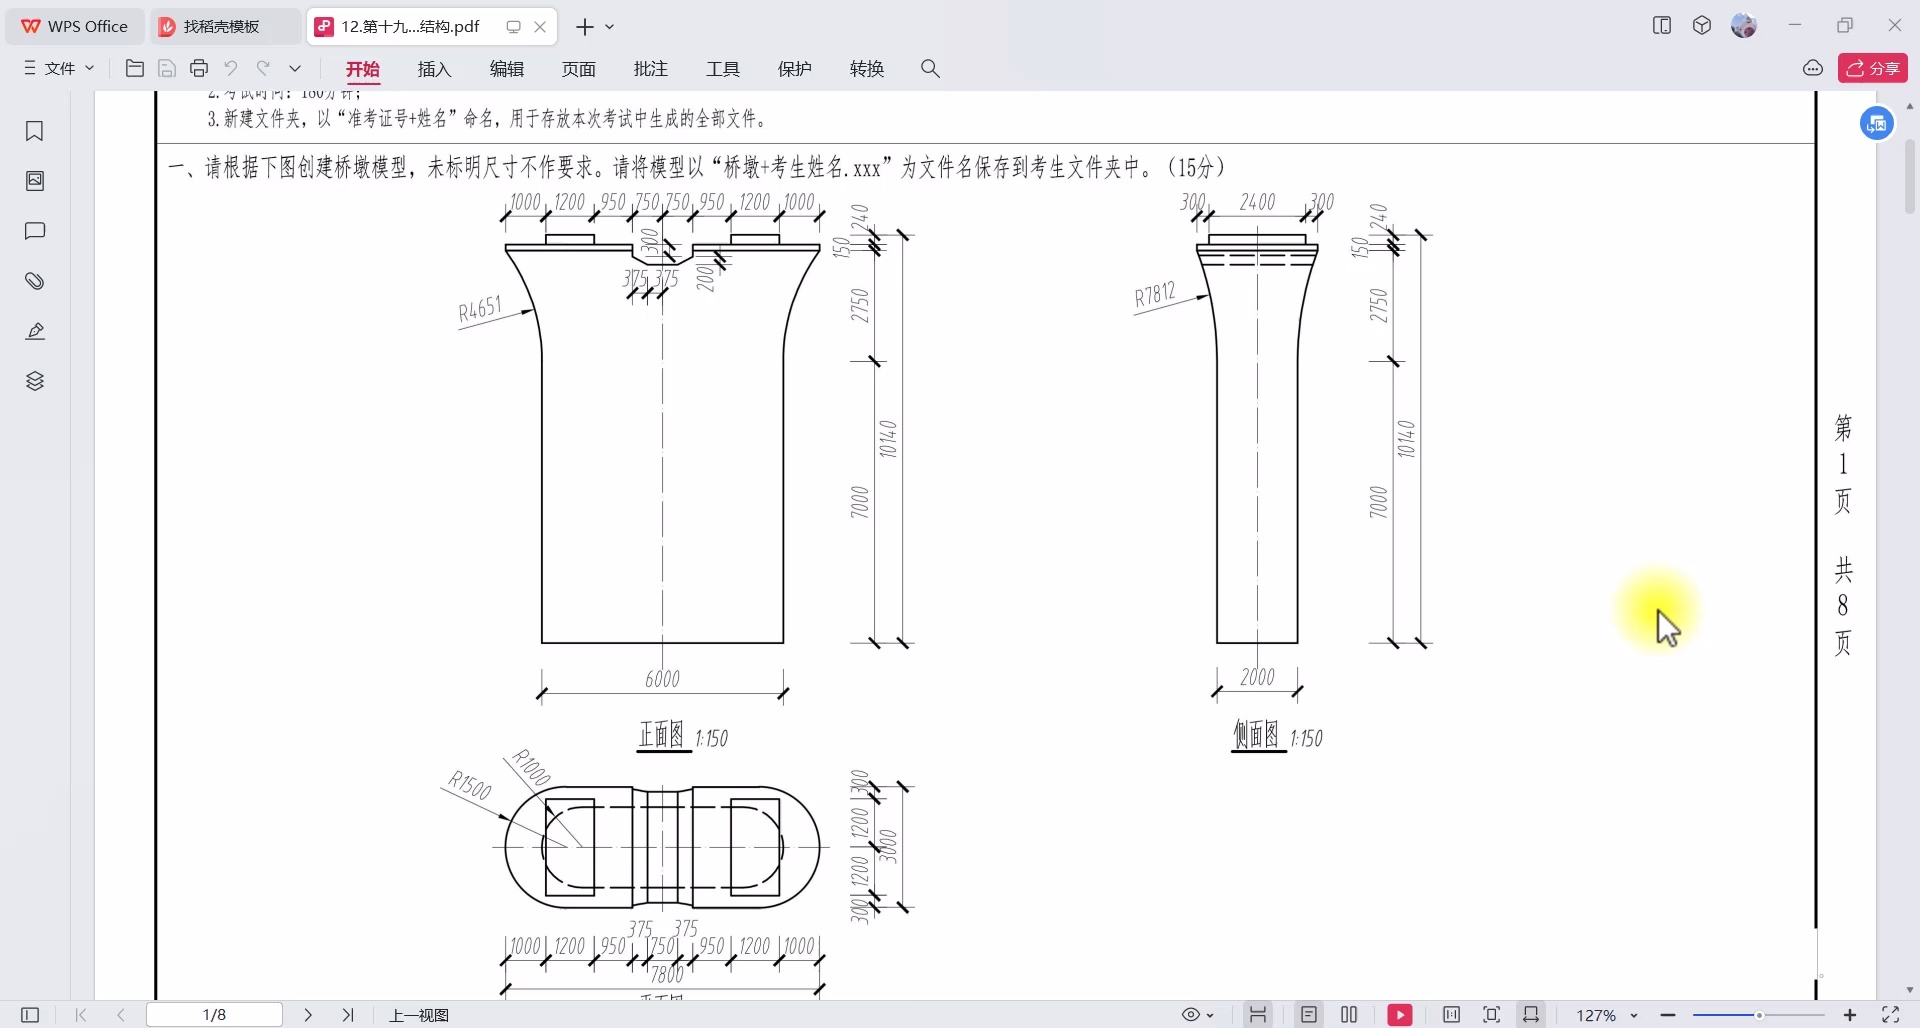1920x1028 pixels.
Task: Switch to WPS Office home tab
Action: (76, 27)
